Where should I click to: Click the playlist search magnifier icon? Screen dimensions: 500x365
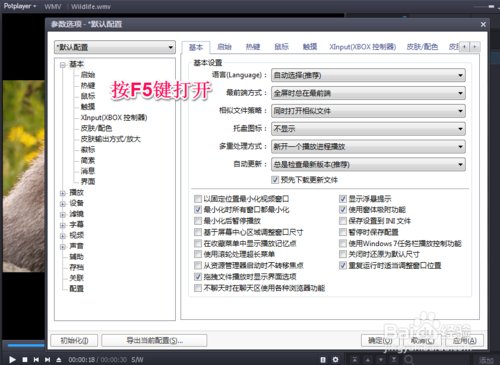[x=409, y=360]
